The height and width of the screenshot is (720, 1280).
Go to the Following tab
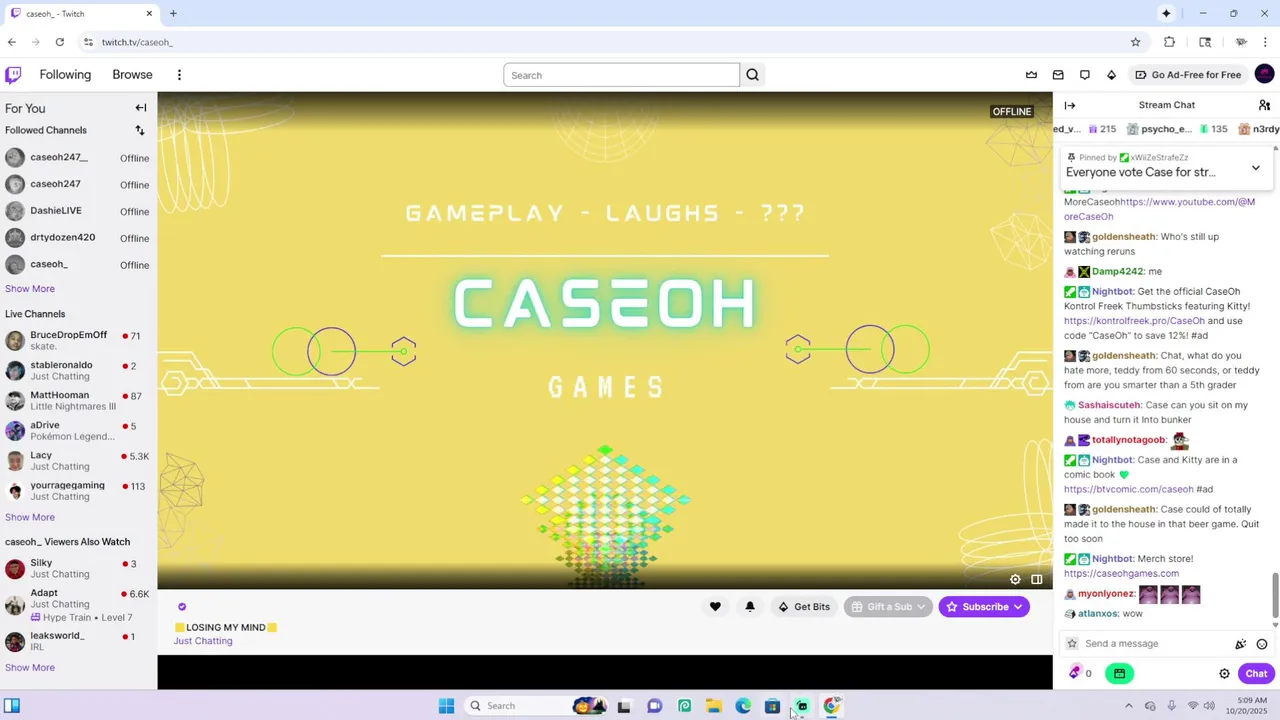click(x=65, y=75)
